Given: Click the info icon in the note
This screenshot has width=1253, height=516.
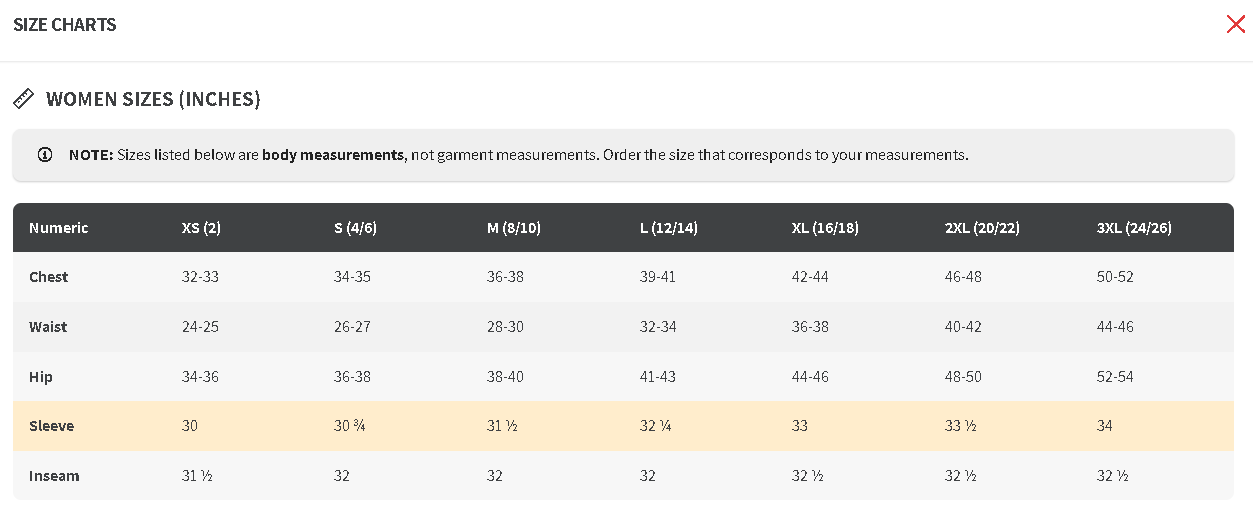Looking at the screenshot, I should tap(45, 155).
